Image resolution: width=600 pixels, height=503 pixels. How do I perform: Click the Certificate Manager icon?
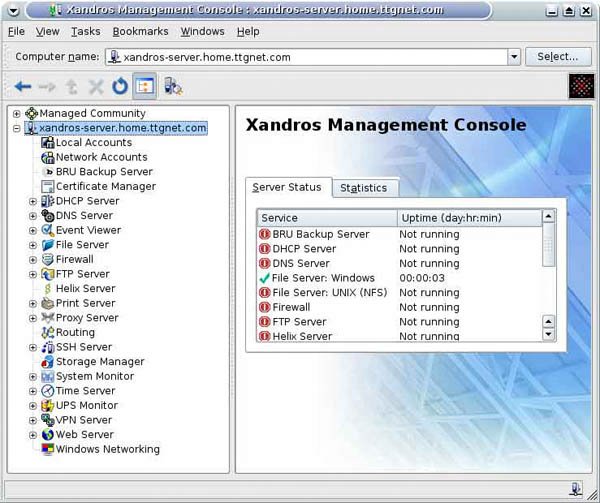[x=47, y=186]
